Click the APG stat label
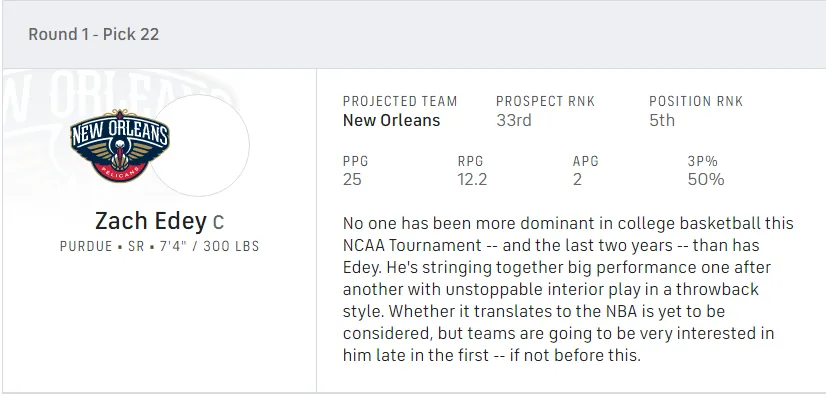 click(x=585, y=161)
